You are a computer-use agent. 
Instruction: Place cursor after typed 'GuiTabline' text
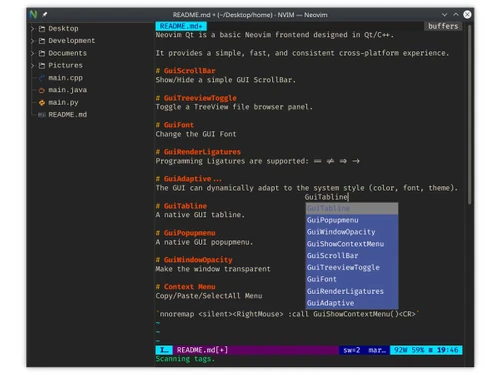[348, 197]
